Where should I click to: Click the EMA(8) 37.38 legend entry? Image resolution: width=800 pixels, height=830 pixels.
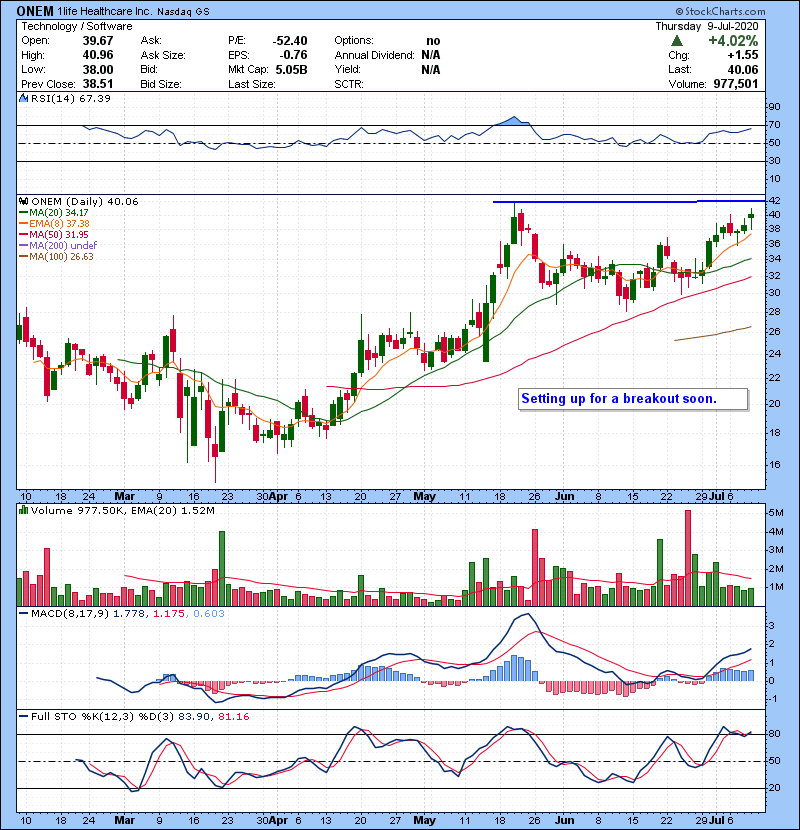54,223
